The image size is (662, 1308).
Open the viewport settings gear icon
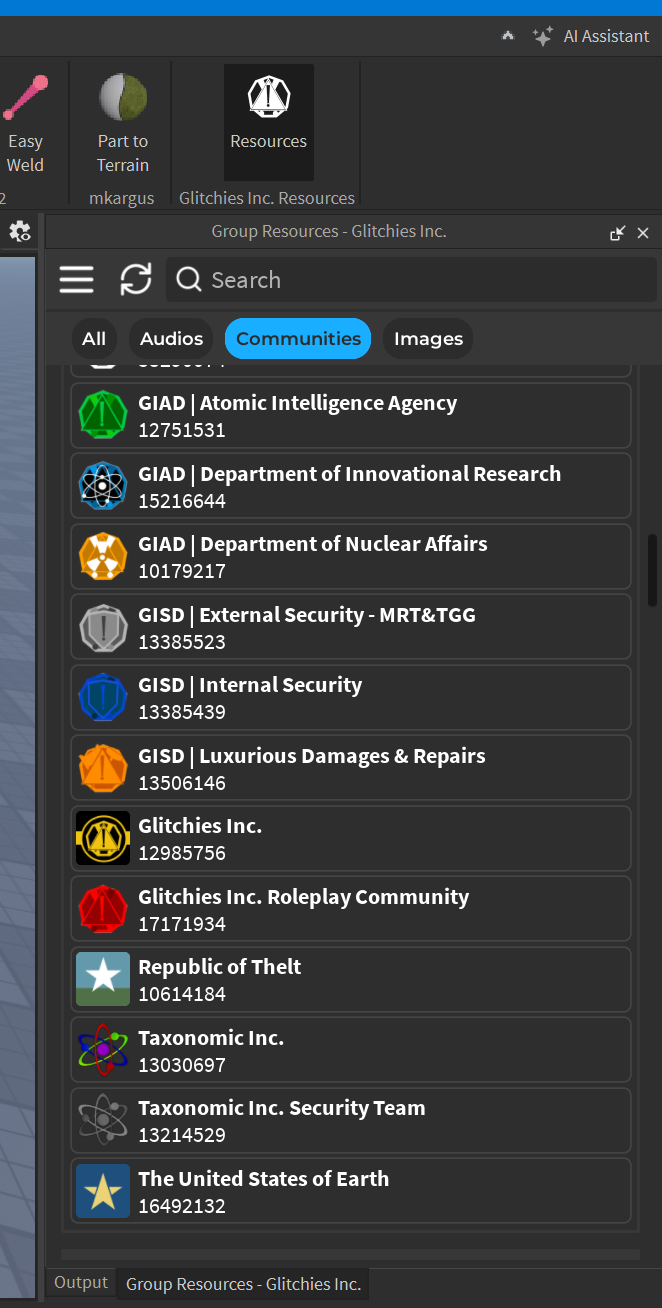tap(19, 232)
